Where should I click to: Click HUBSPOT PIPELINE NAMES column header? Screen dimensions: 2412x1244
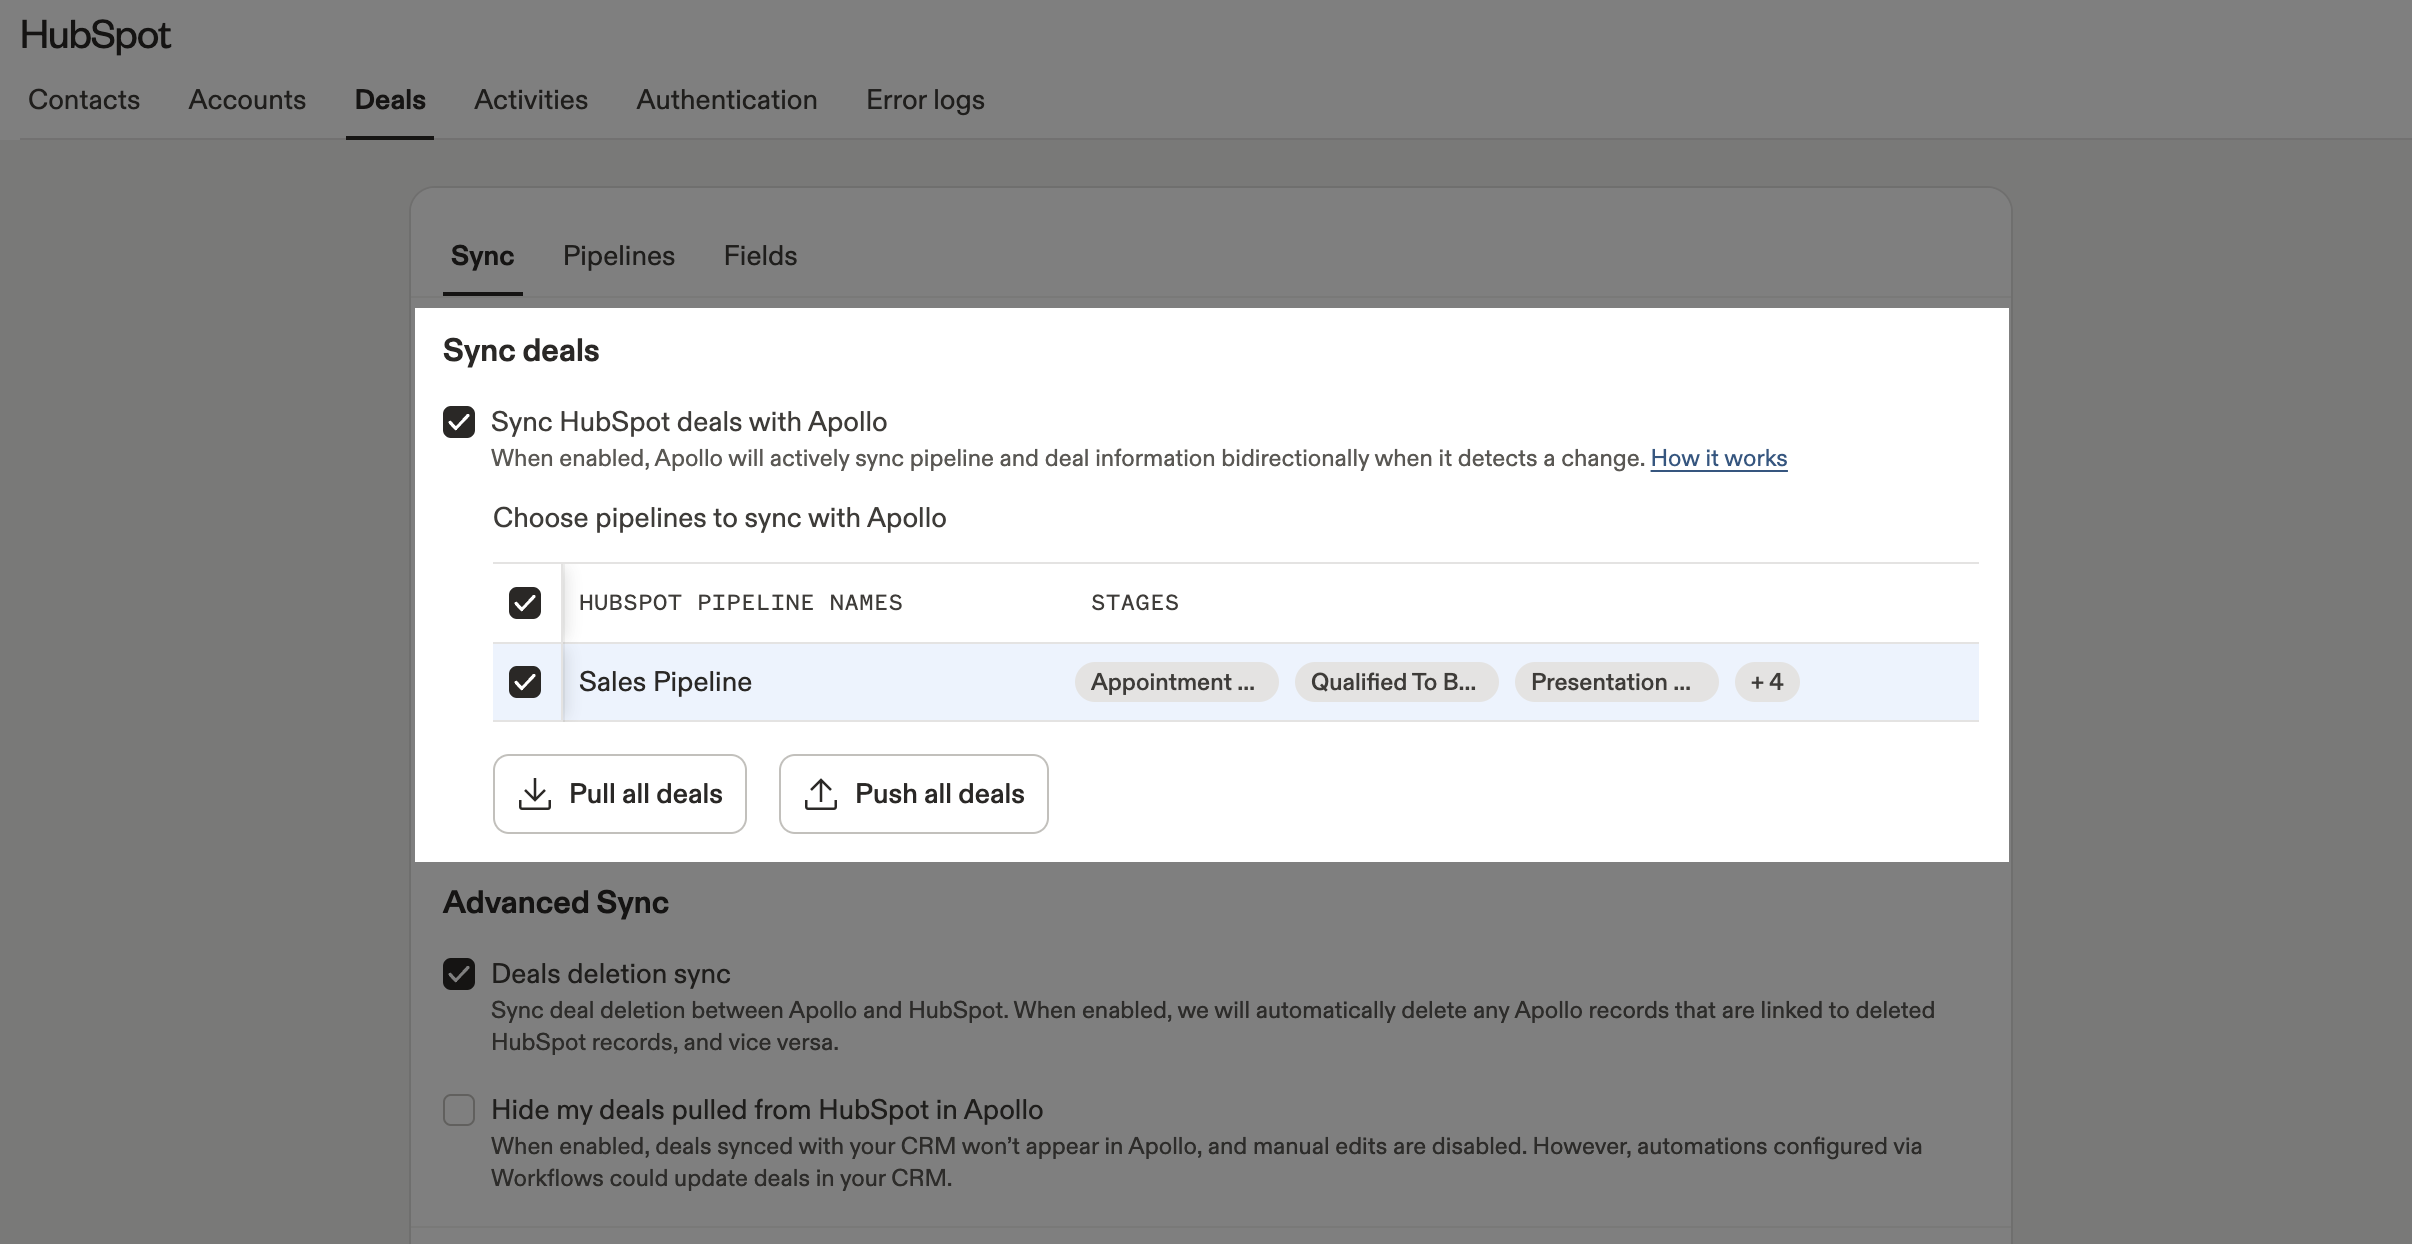click(x=741, y=603)
